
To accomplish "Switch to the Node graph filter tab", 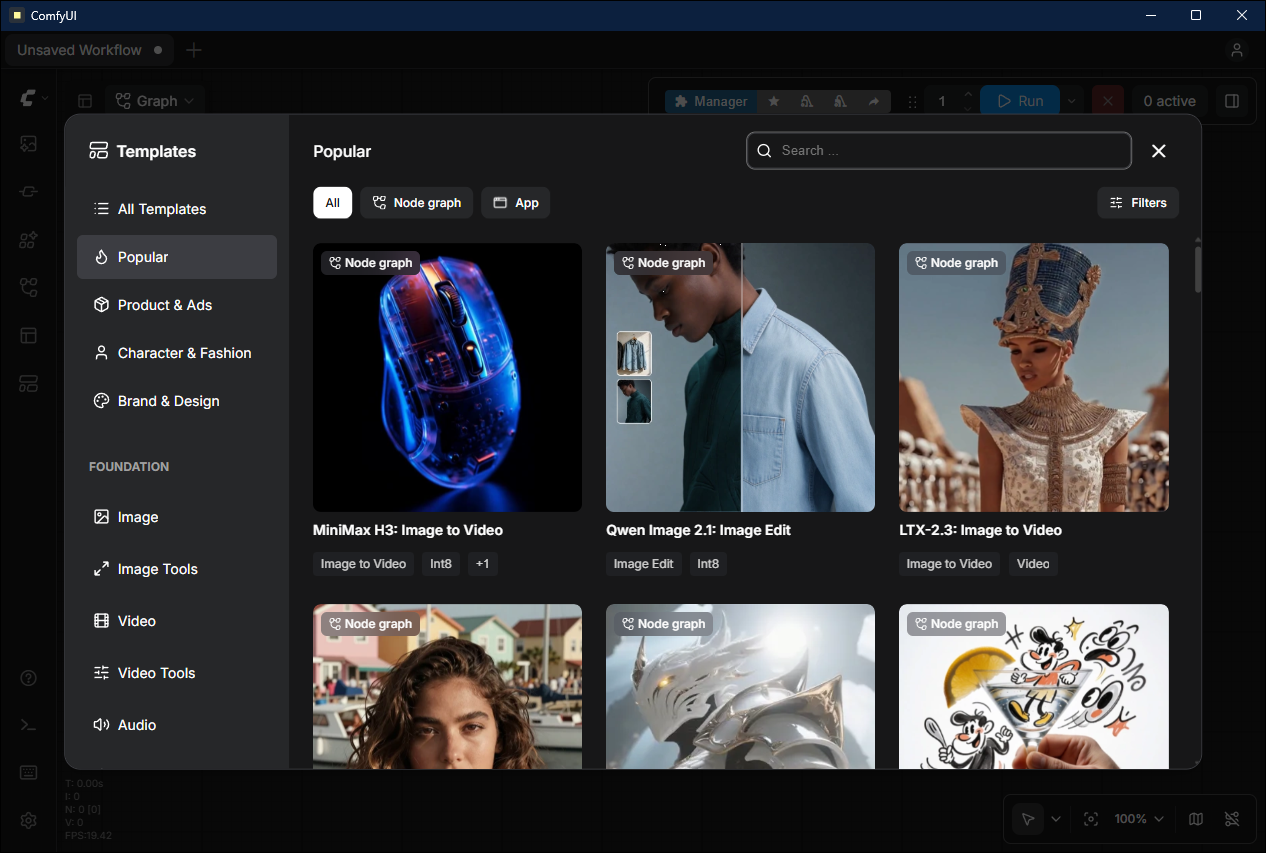I will (416, 203).
